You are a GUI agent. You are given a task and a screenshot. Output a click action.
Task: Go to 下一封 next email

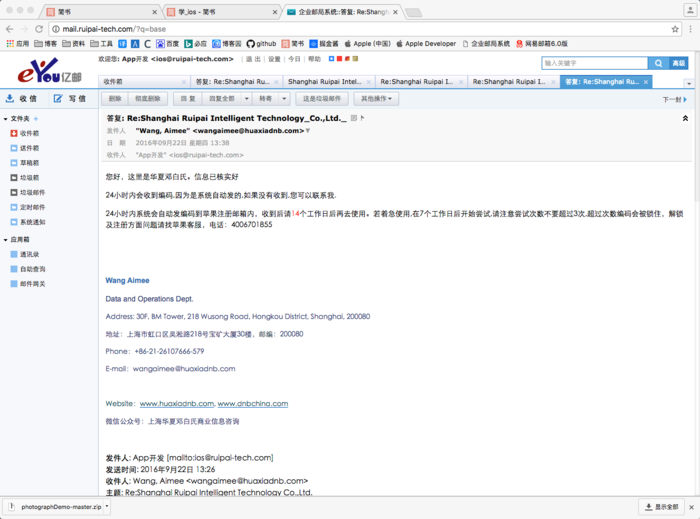click(675, 100)
